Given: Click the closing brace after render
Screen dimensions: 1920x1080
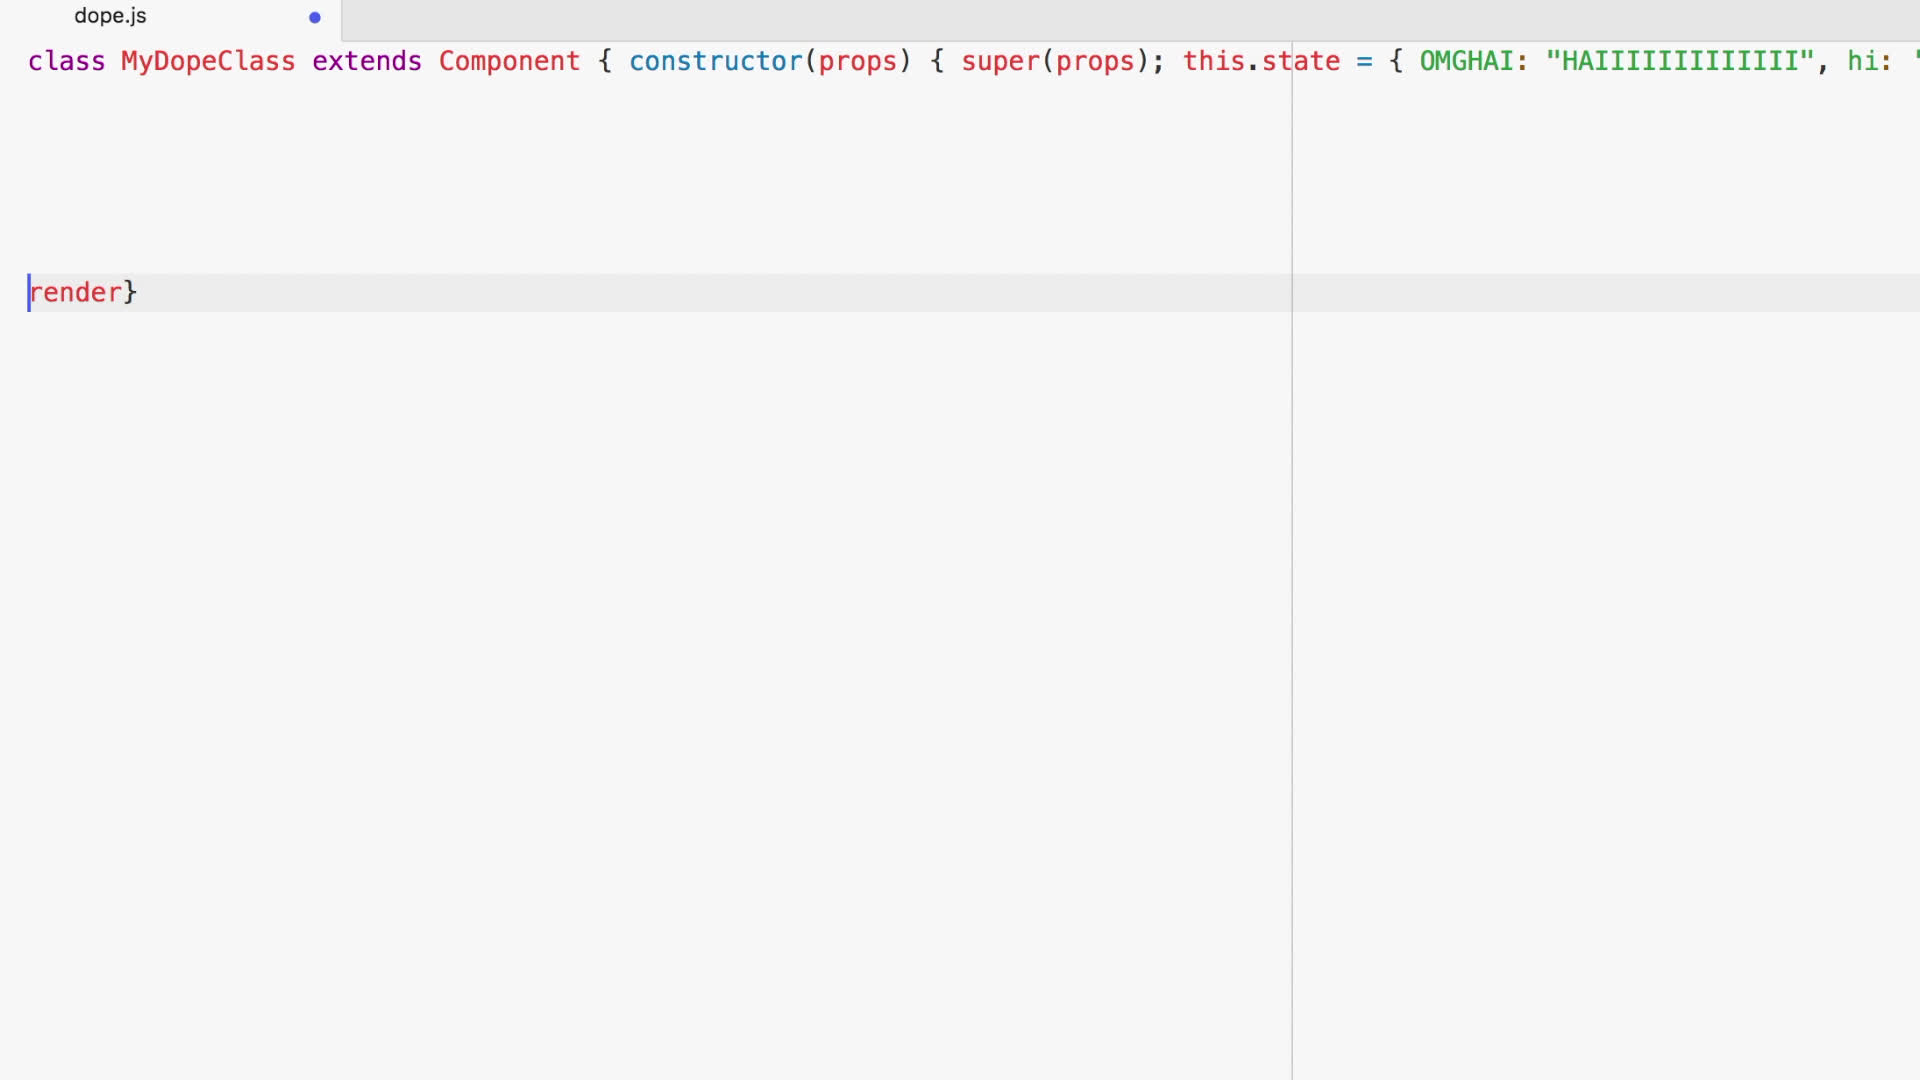Looking at the screenshot, I should pos(130,292).
